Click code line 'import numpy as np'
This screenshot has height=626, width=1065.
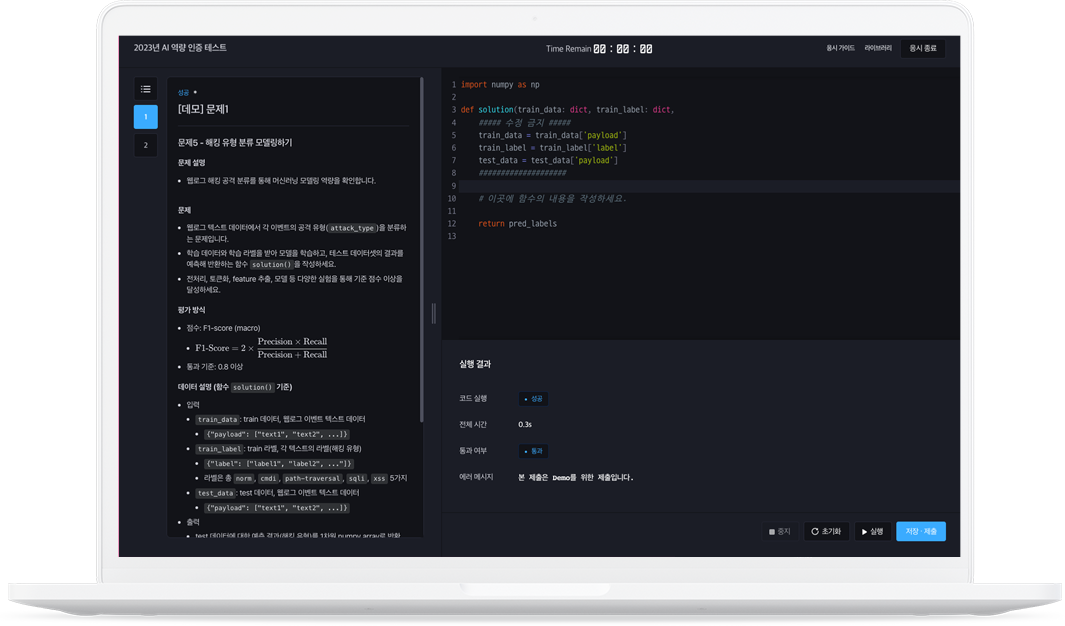click(x=500, y=85)
